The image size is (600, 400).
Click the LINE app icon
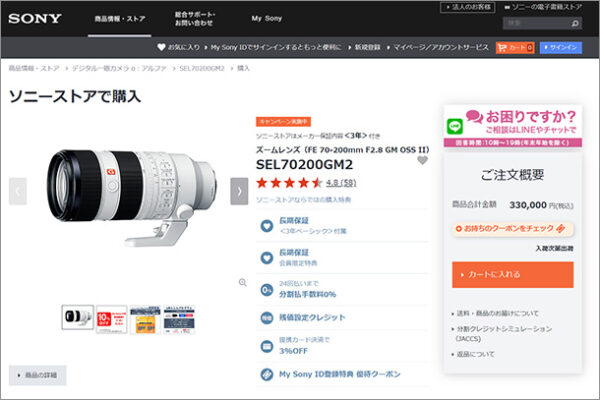point(455,126)
